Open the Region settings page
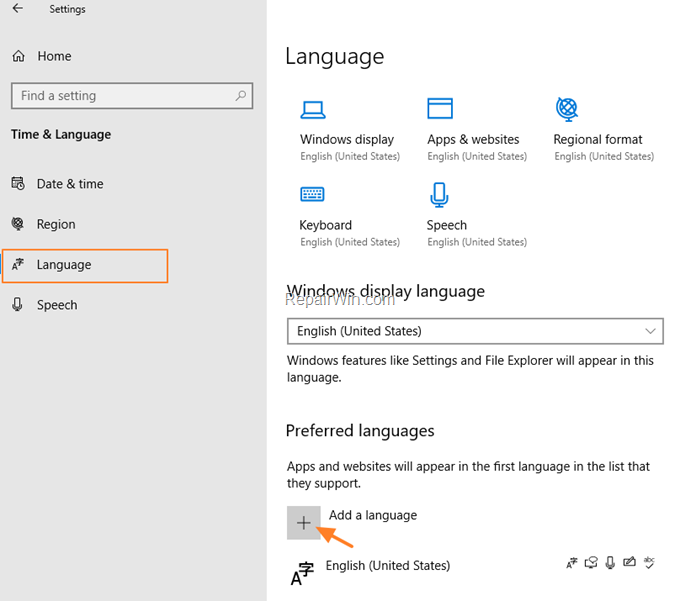The width and height of the screenshot is (680, 601). 56,224
